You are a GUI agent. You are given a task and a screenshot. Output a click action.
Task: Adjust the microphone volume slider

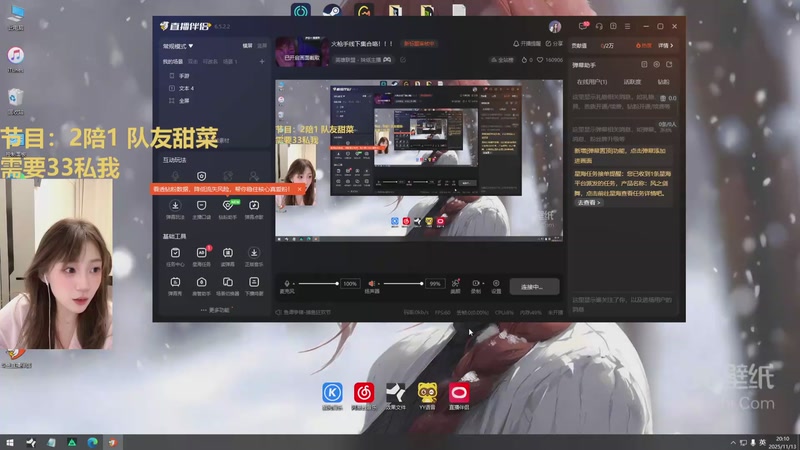[x=318, y=283]
